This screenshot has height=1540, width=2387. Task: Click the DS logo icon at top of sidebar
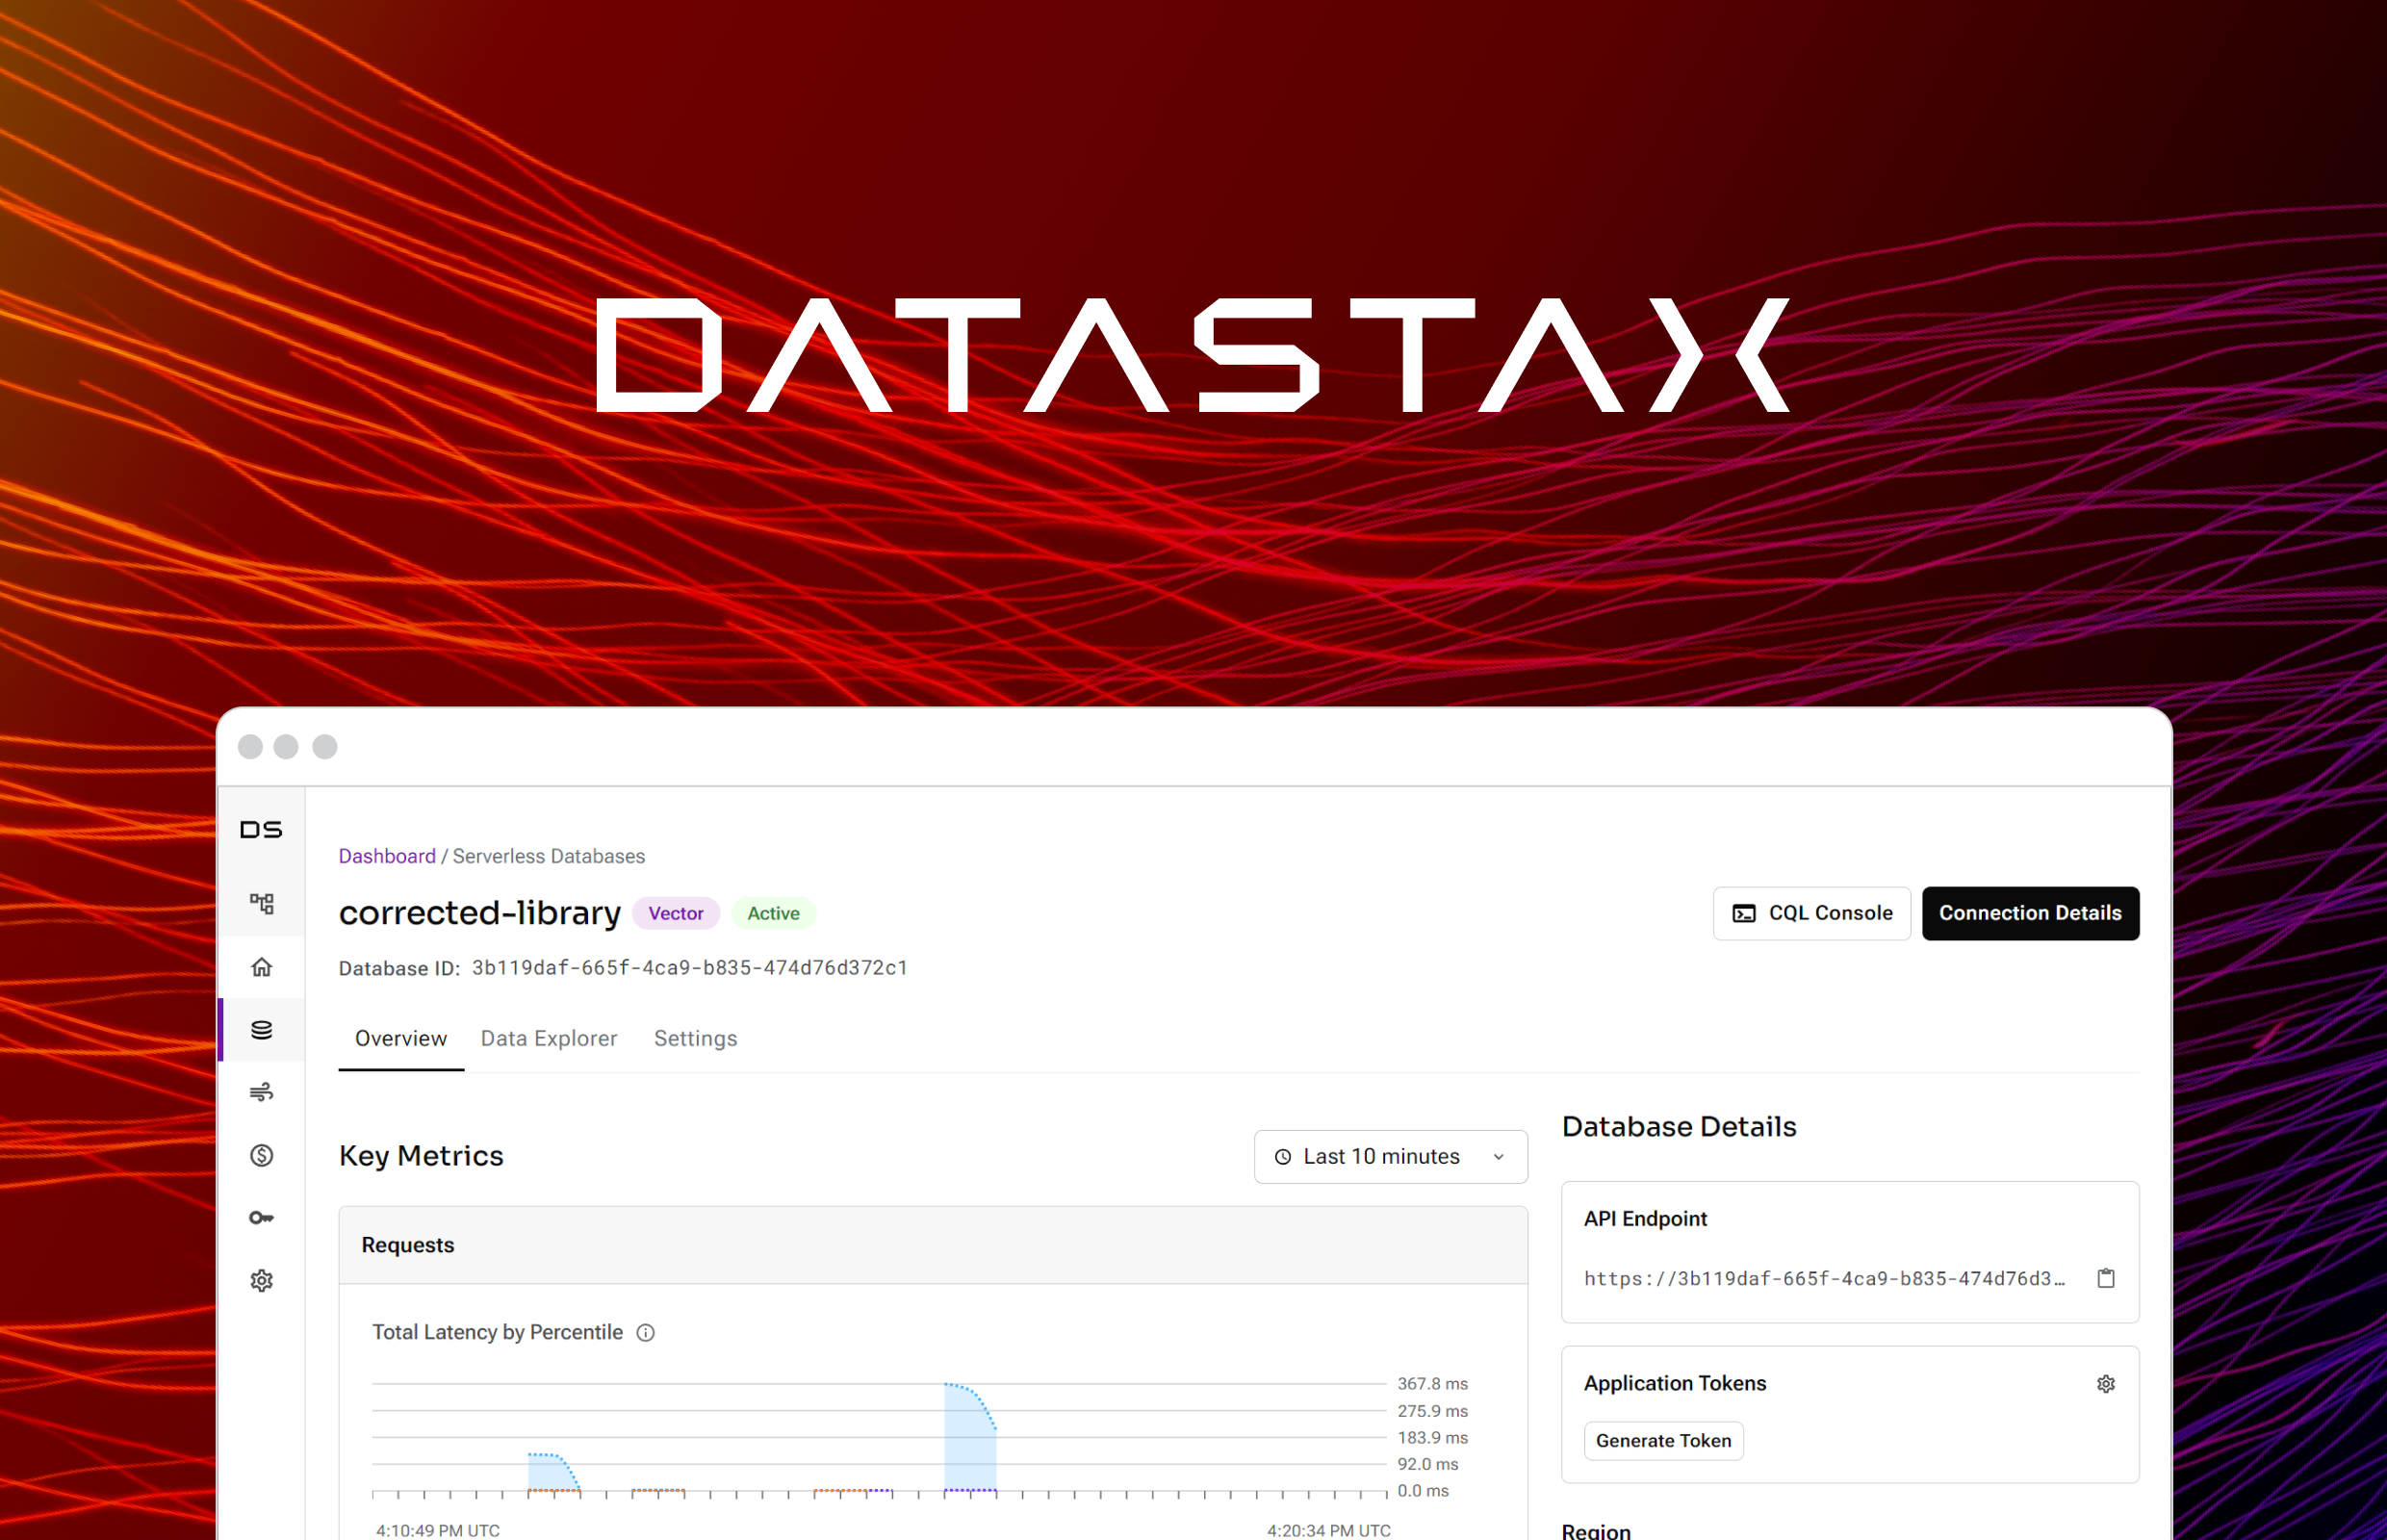click(x=261, y=830)
